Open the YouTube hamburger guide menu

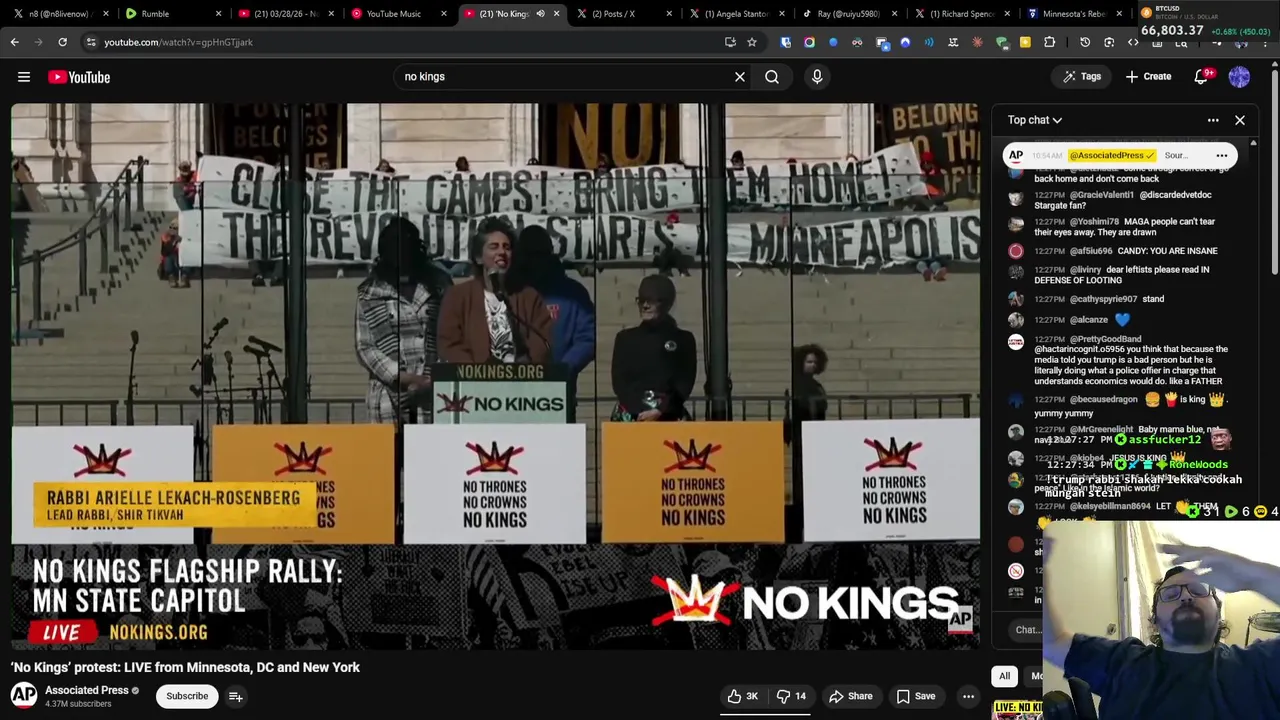pyautogui.click(x=24, y=77)
